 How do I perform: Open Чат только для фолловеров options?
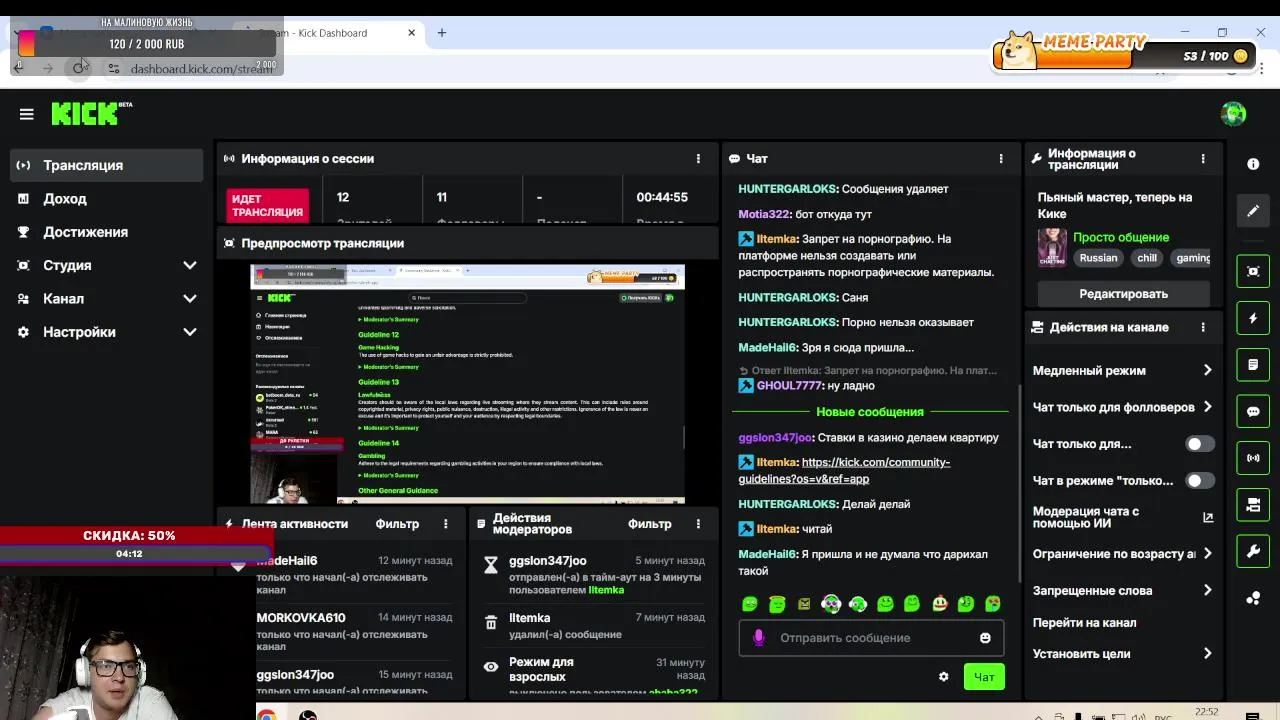click(x=1122, y=407)
